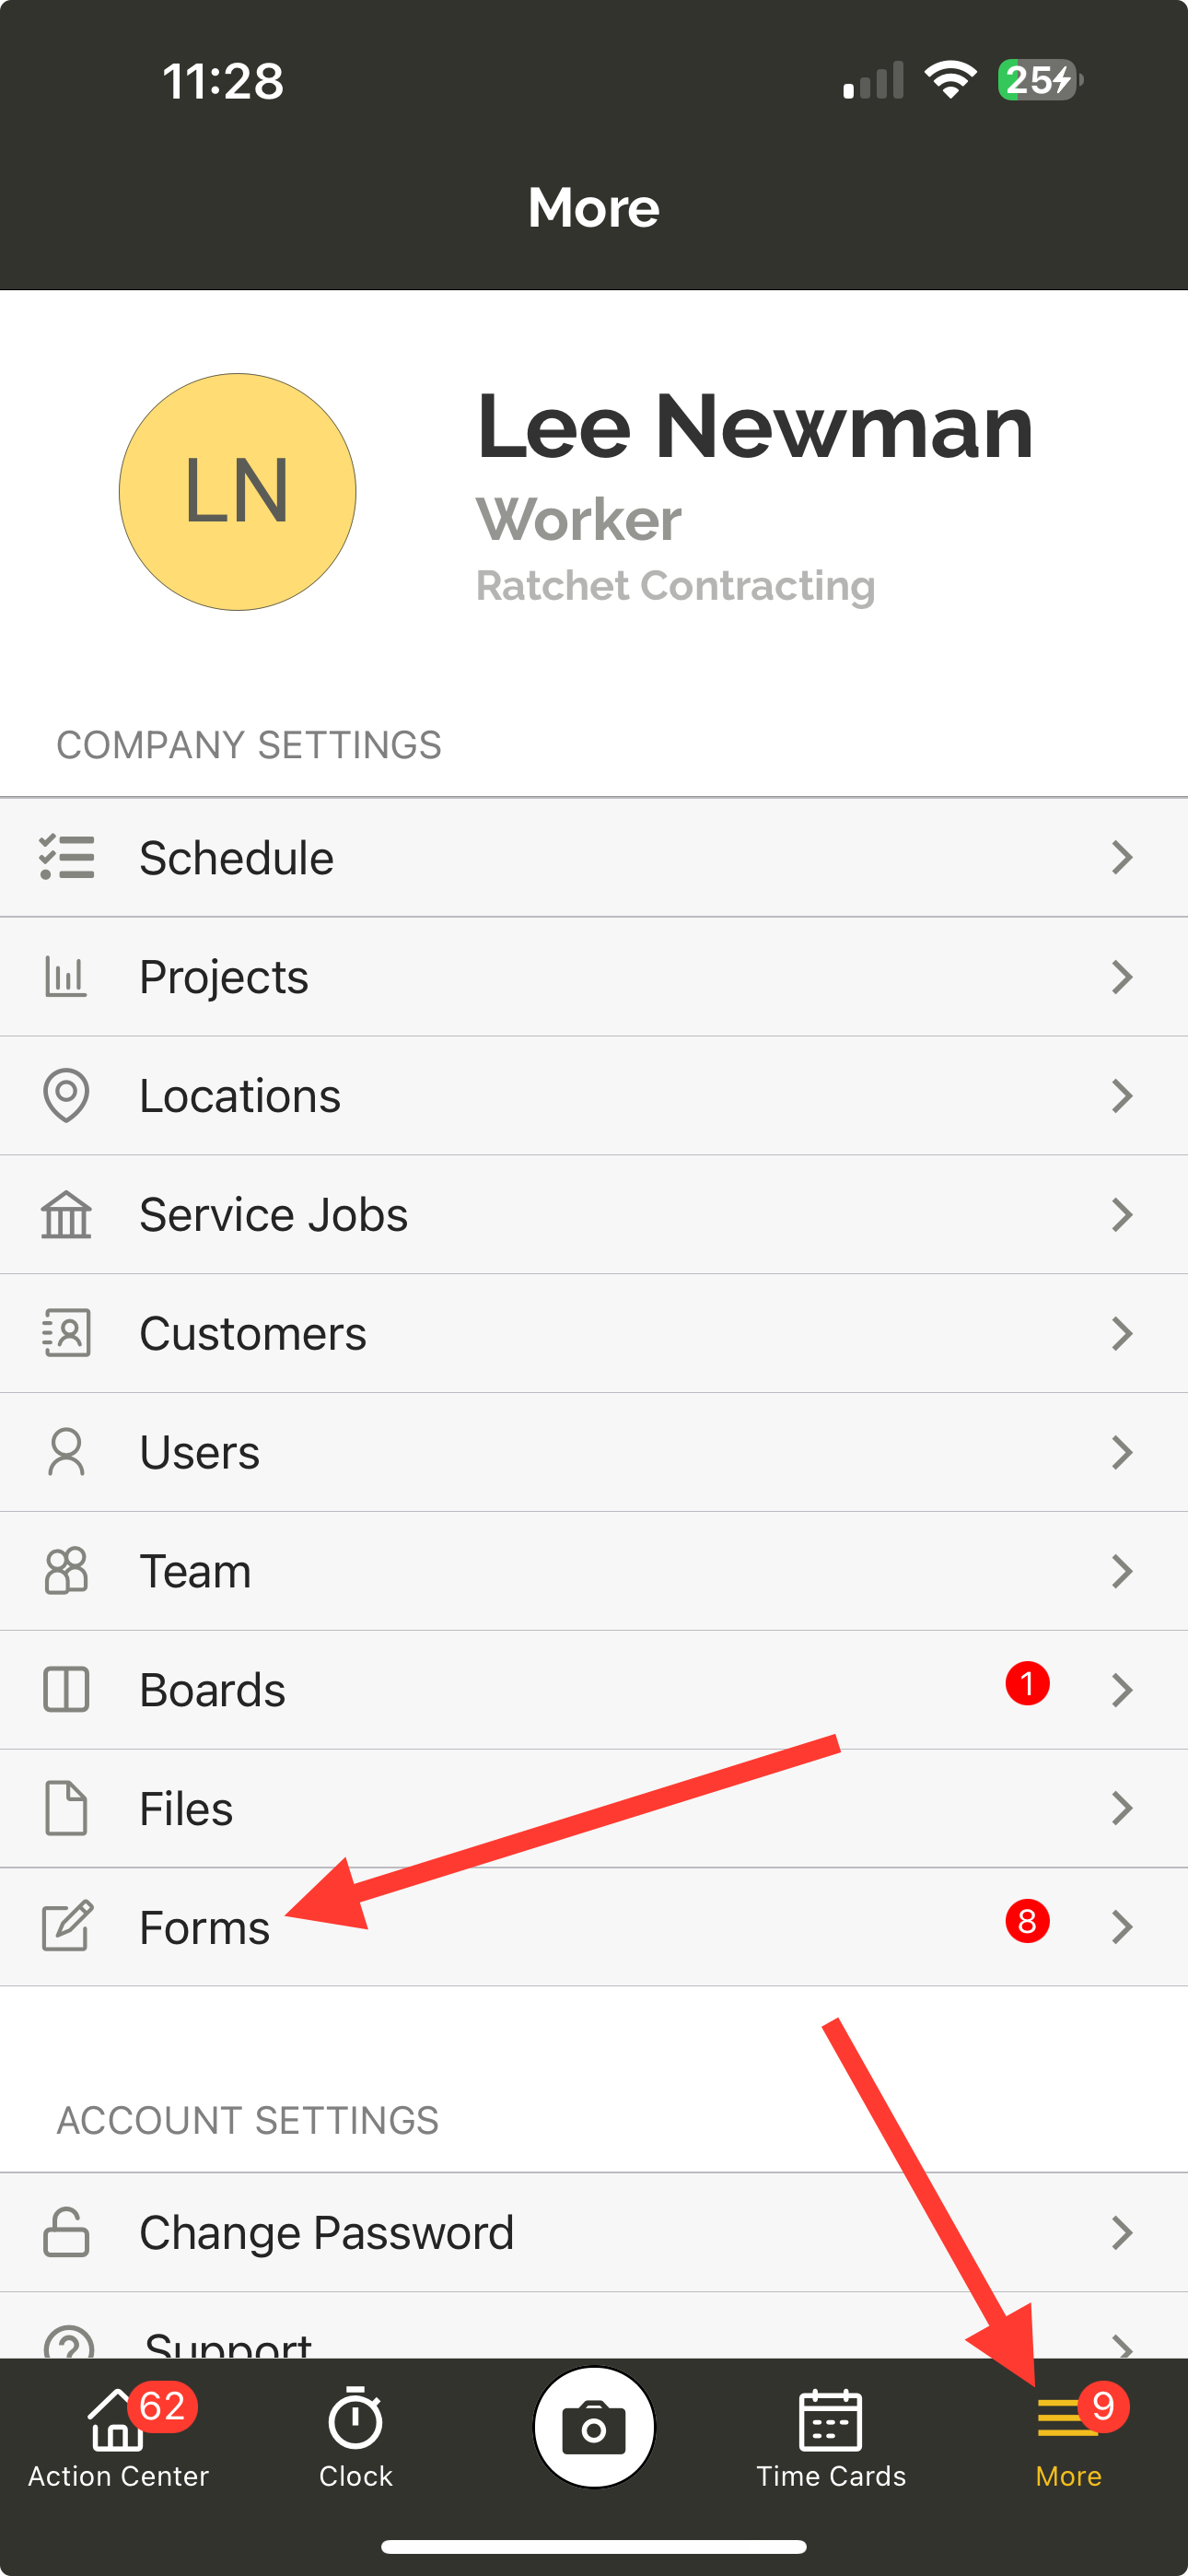
Task: Tap the Projects bar chart icon
Action: [66, 976]
